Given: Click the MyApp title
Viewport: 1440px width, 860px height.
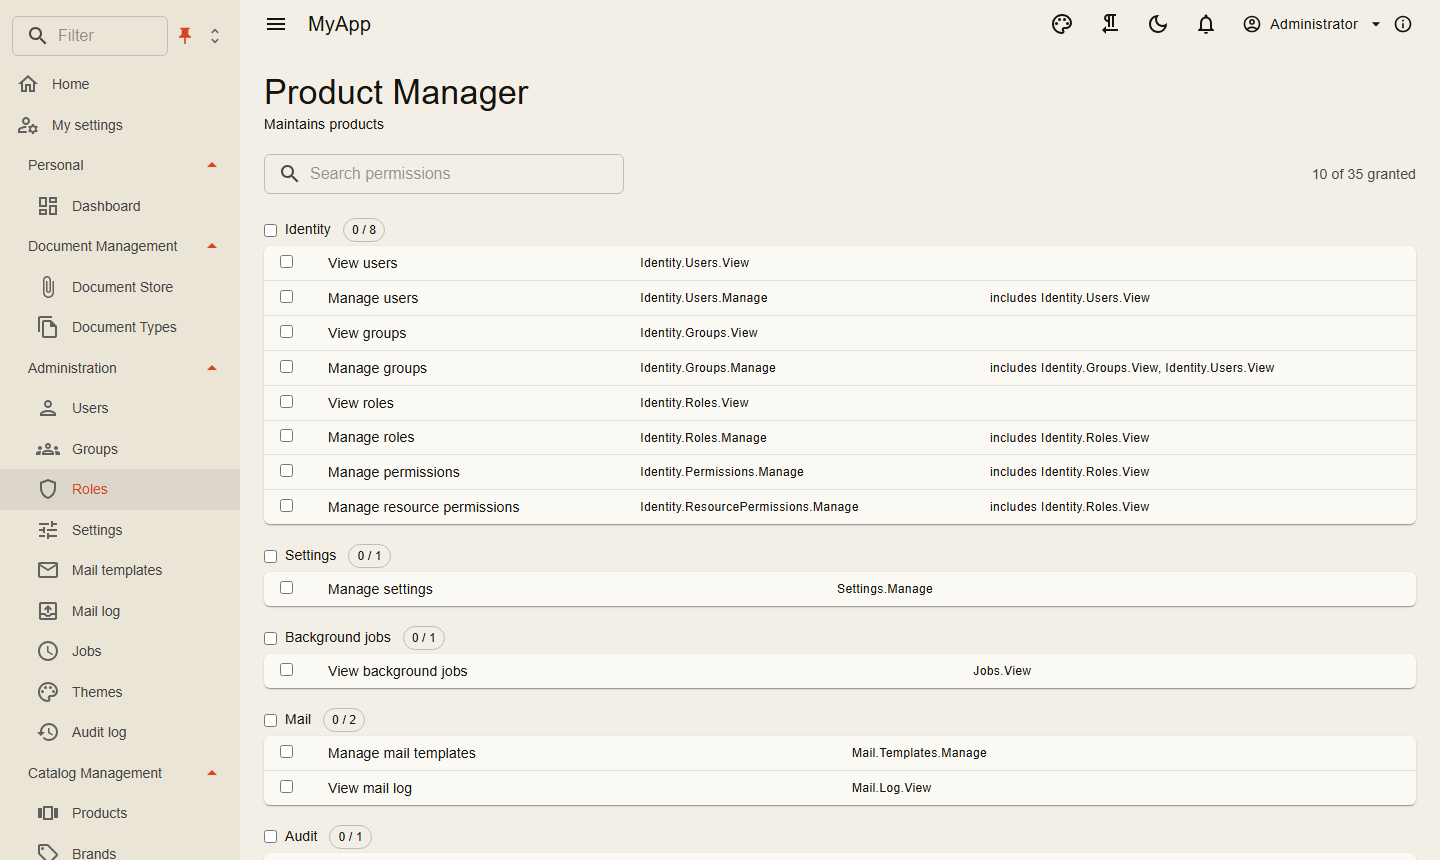Looking at the screenshot, I should (339, 24).
